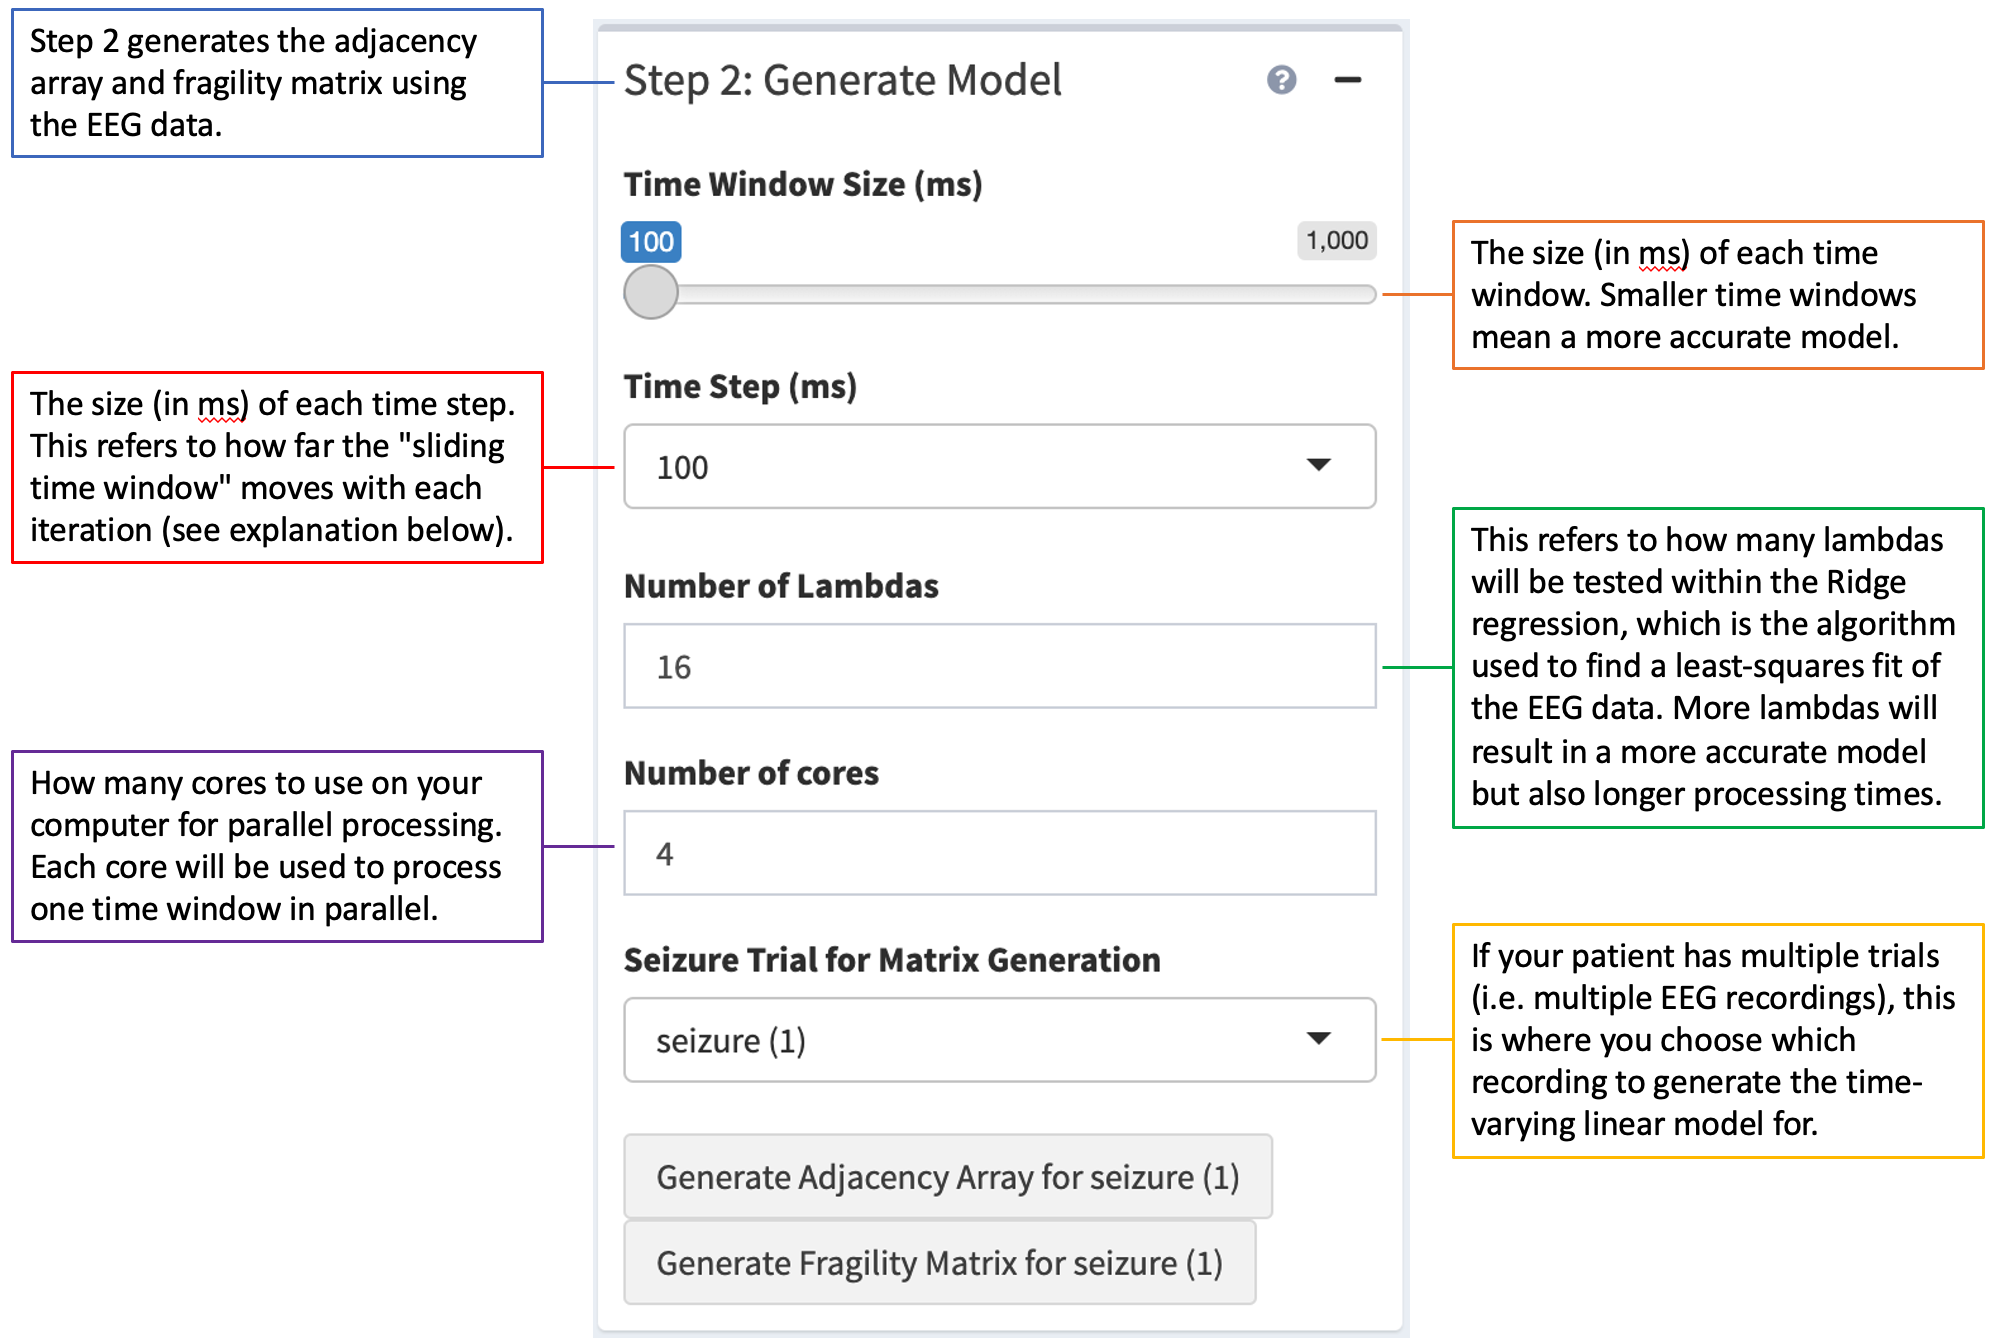Image resolution: width=1996 pixels, height=1342 pixels.
Task: Click the Number of cores input field
Action: pos(998,854)
